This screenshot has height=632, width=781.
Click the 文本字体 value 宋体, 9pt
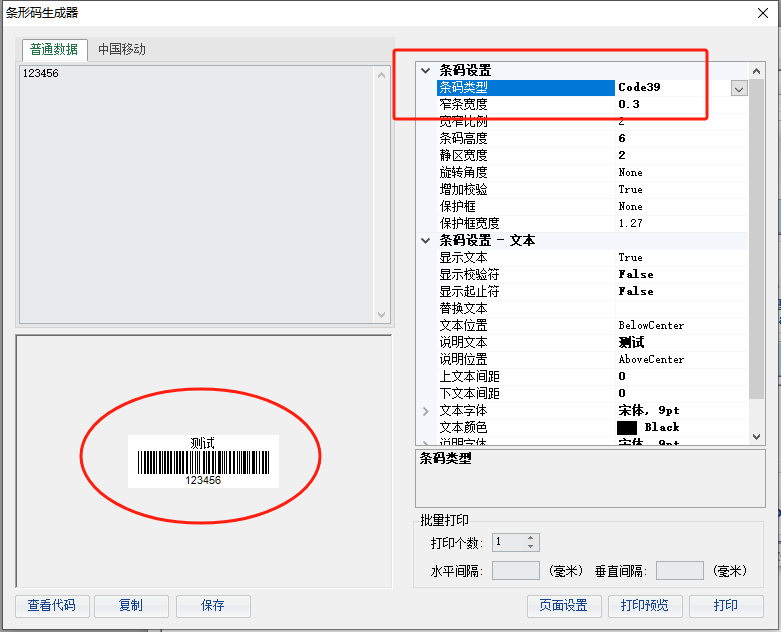point(649,410)
